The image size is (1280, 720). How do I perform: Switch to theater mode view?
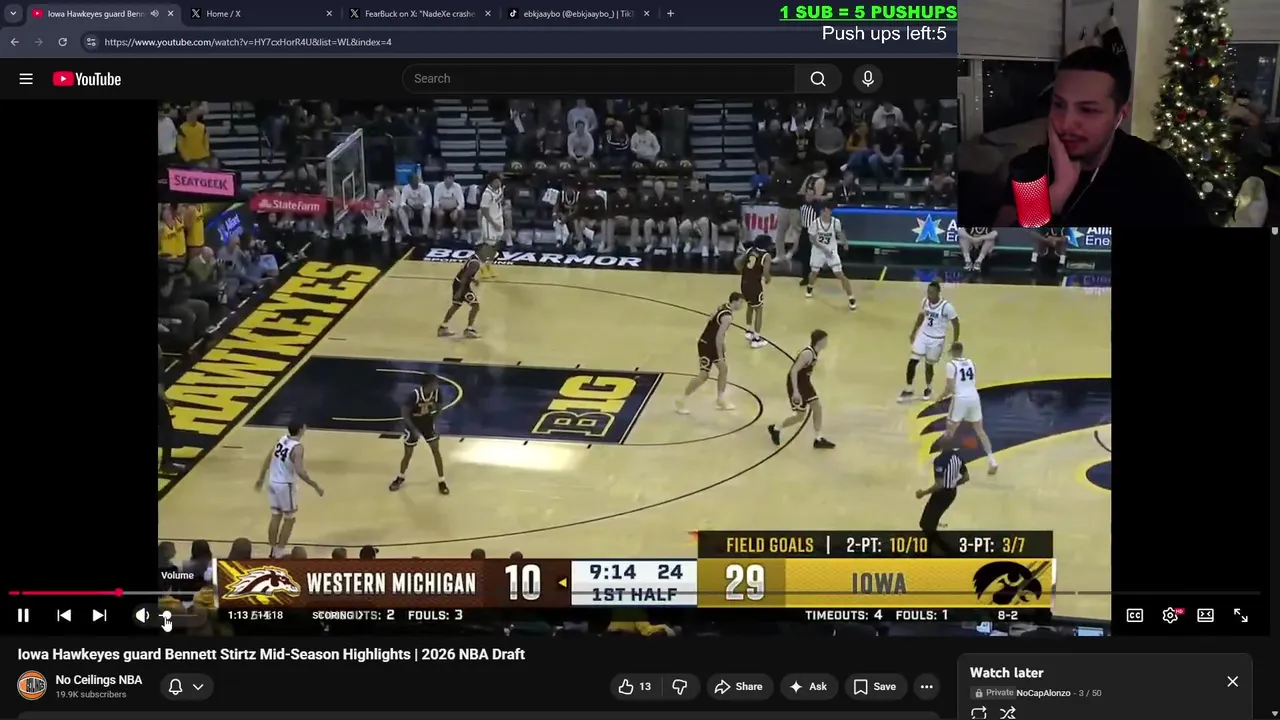click(1205, 615)
